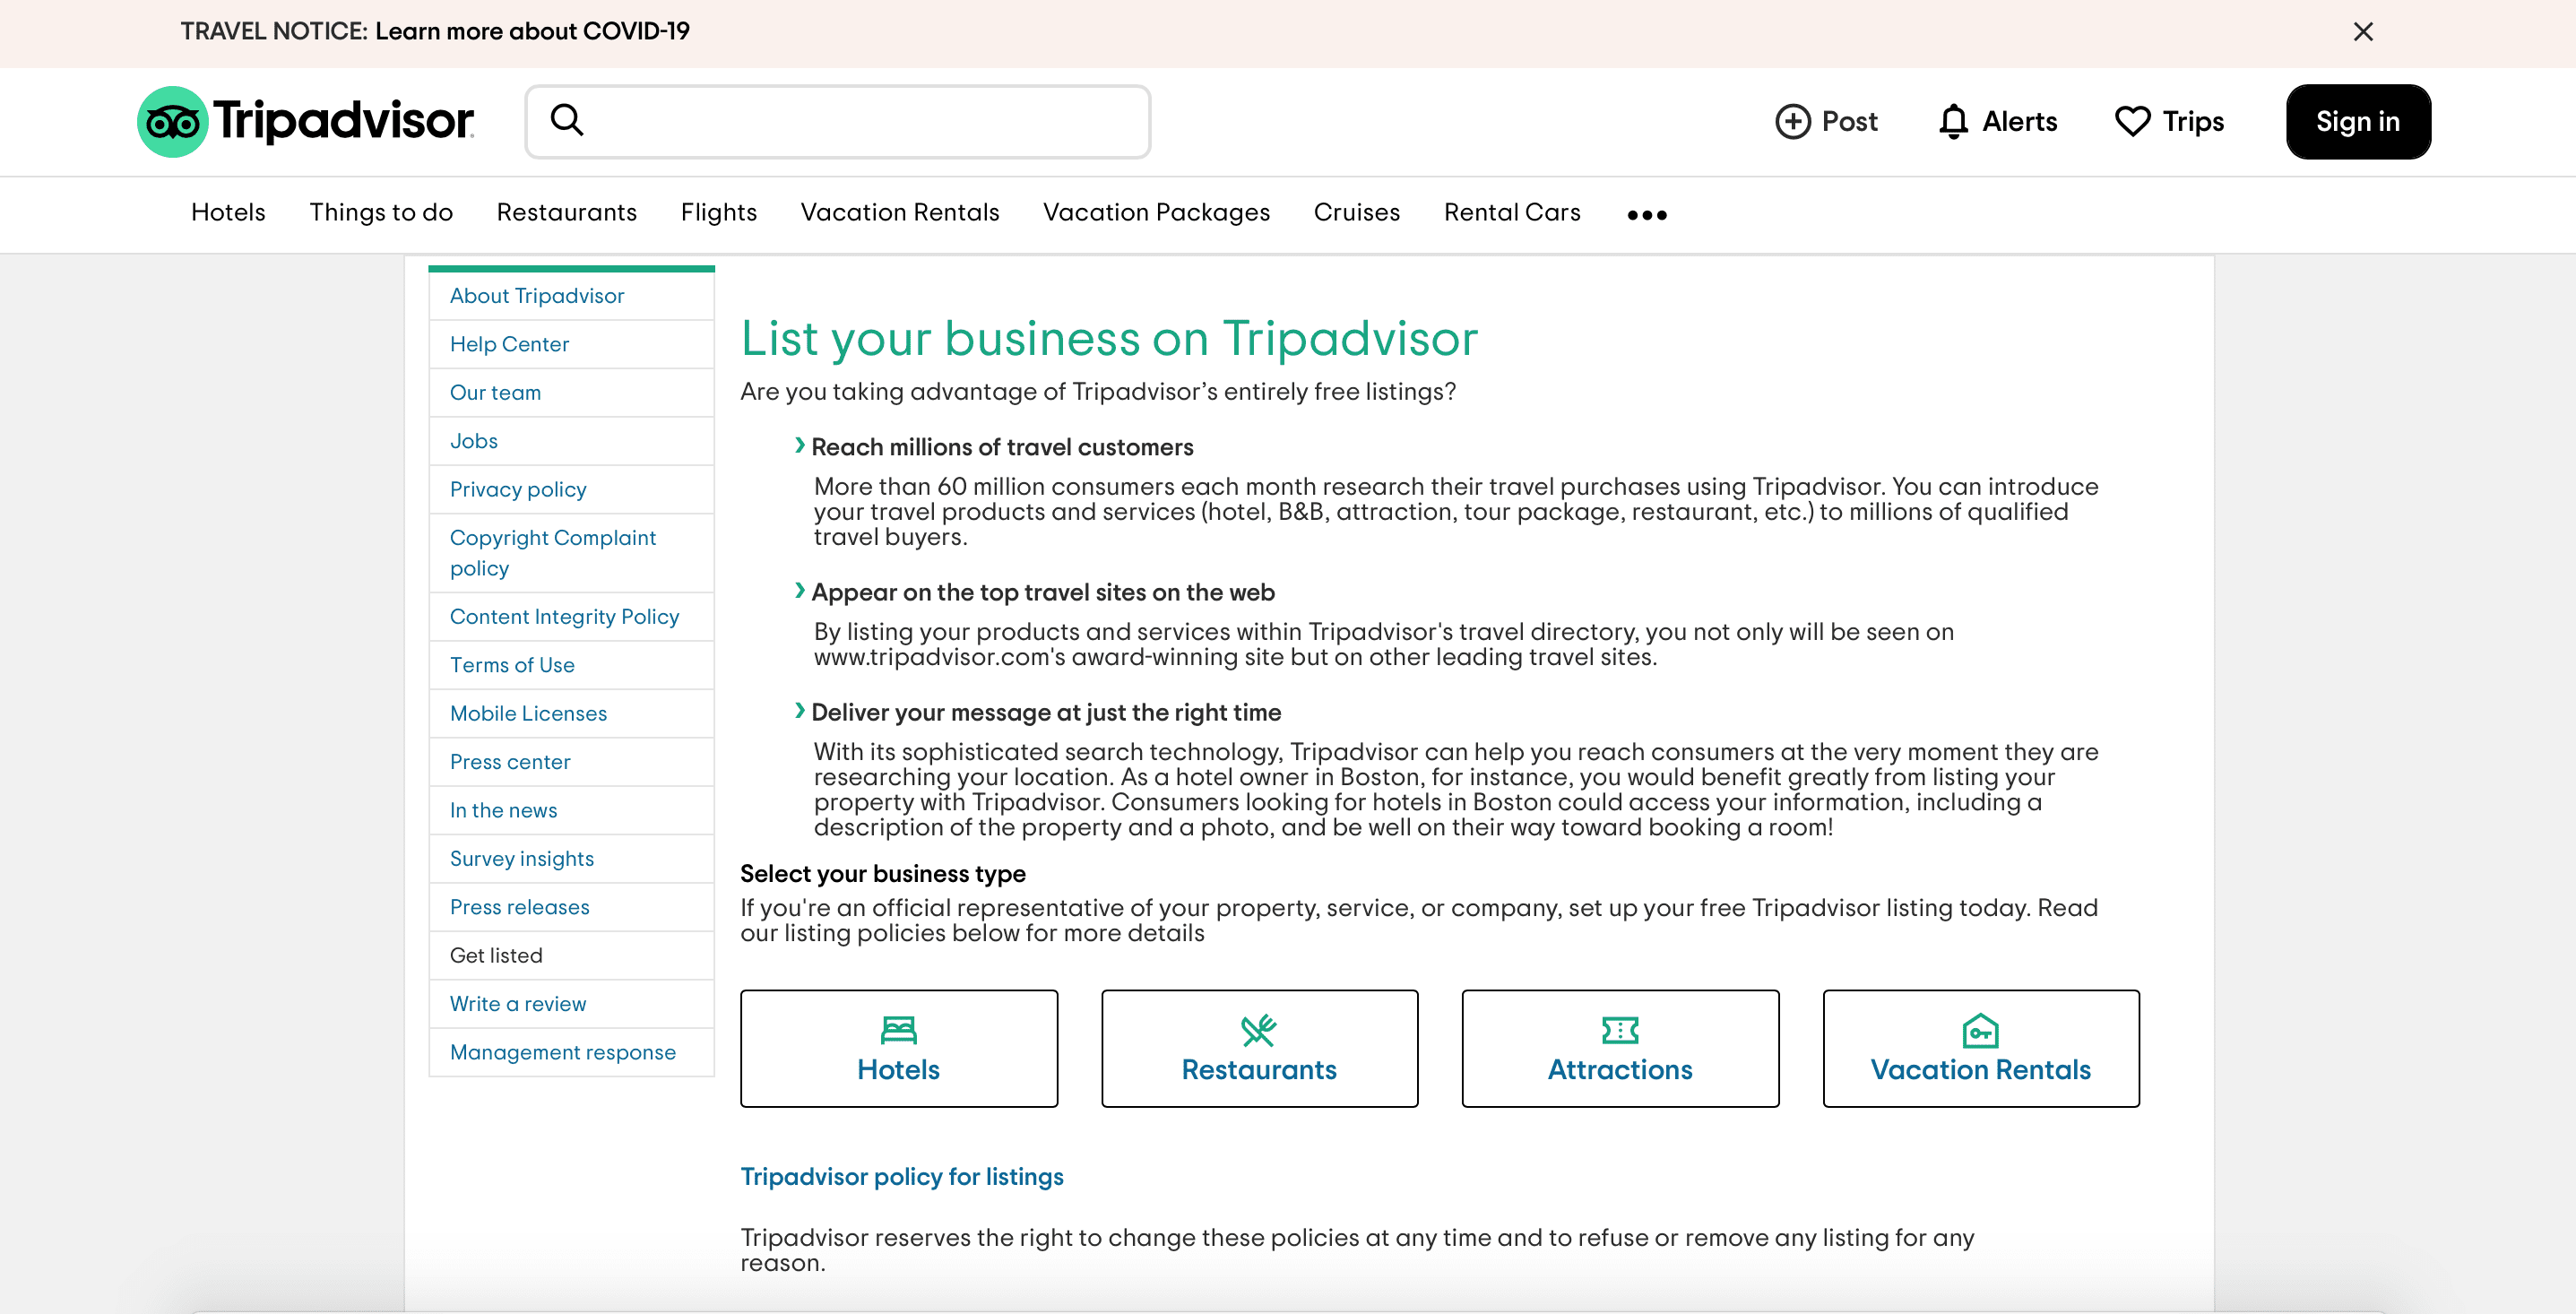Open the Privacy policy link
The height and width of the screenshot is (1314, 2576).
pos(518,489)
